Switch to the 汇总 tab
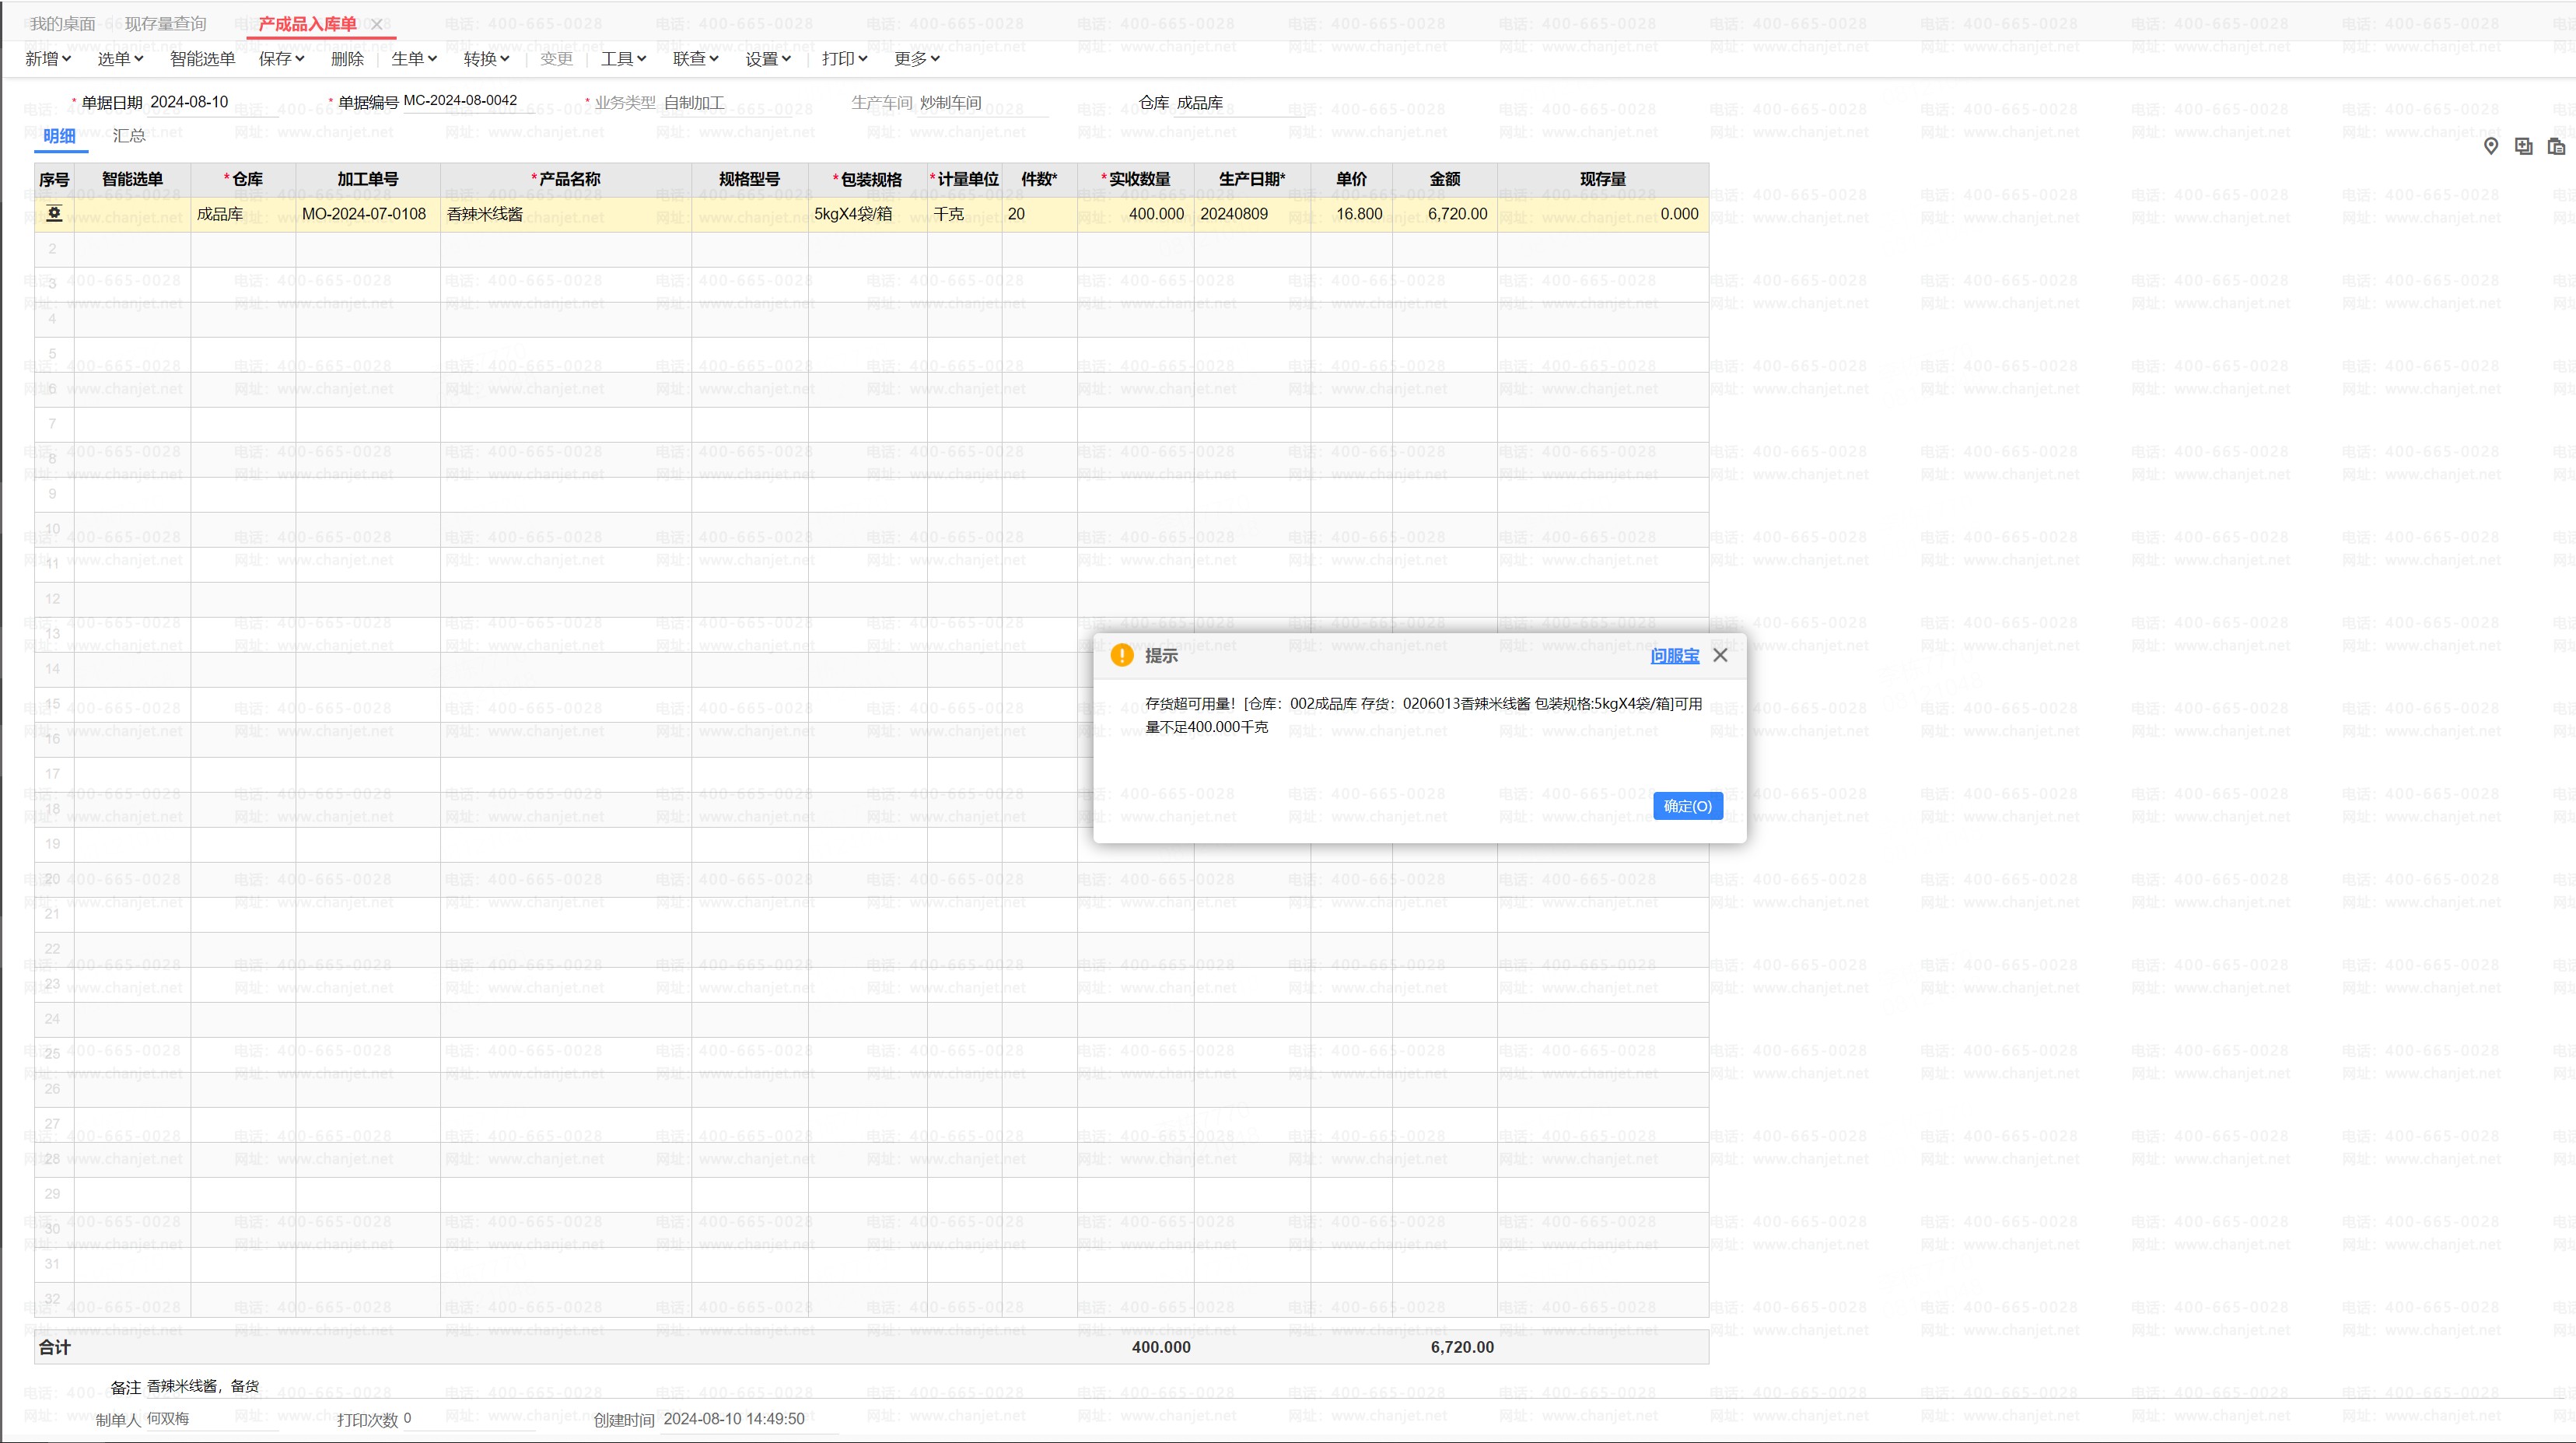This screenshot has width=2576, height=1443. point(129,136)
